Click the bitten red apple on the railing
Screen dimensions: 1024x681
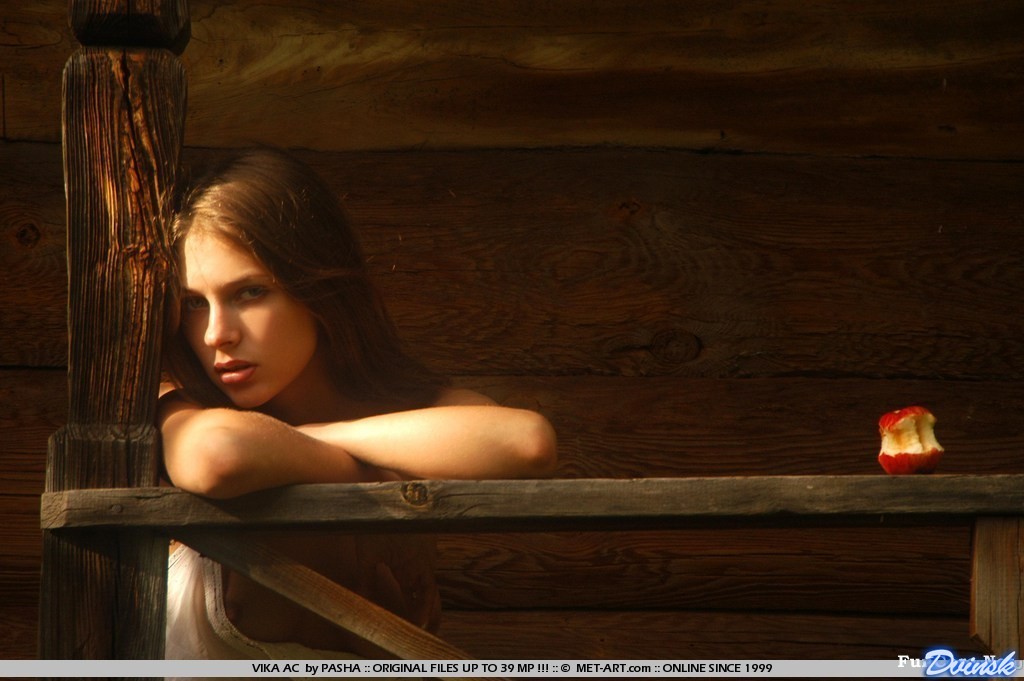click(x=909, y=440)
